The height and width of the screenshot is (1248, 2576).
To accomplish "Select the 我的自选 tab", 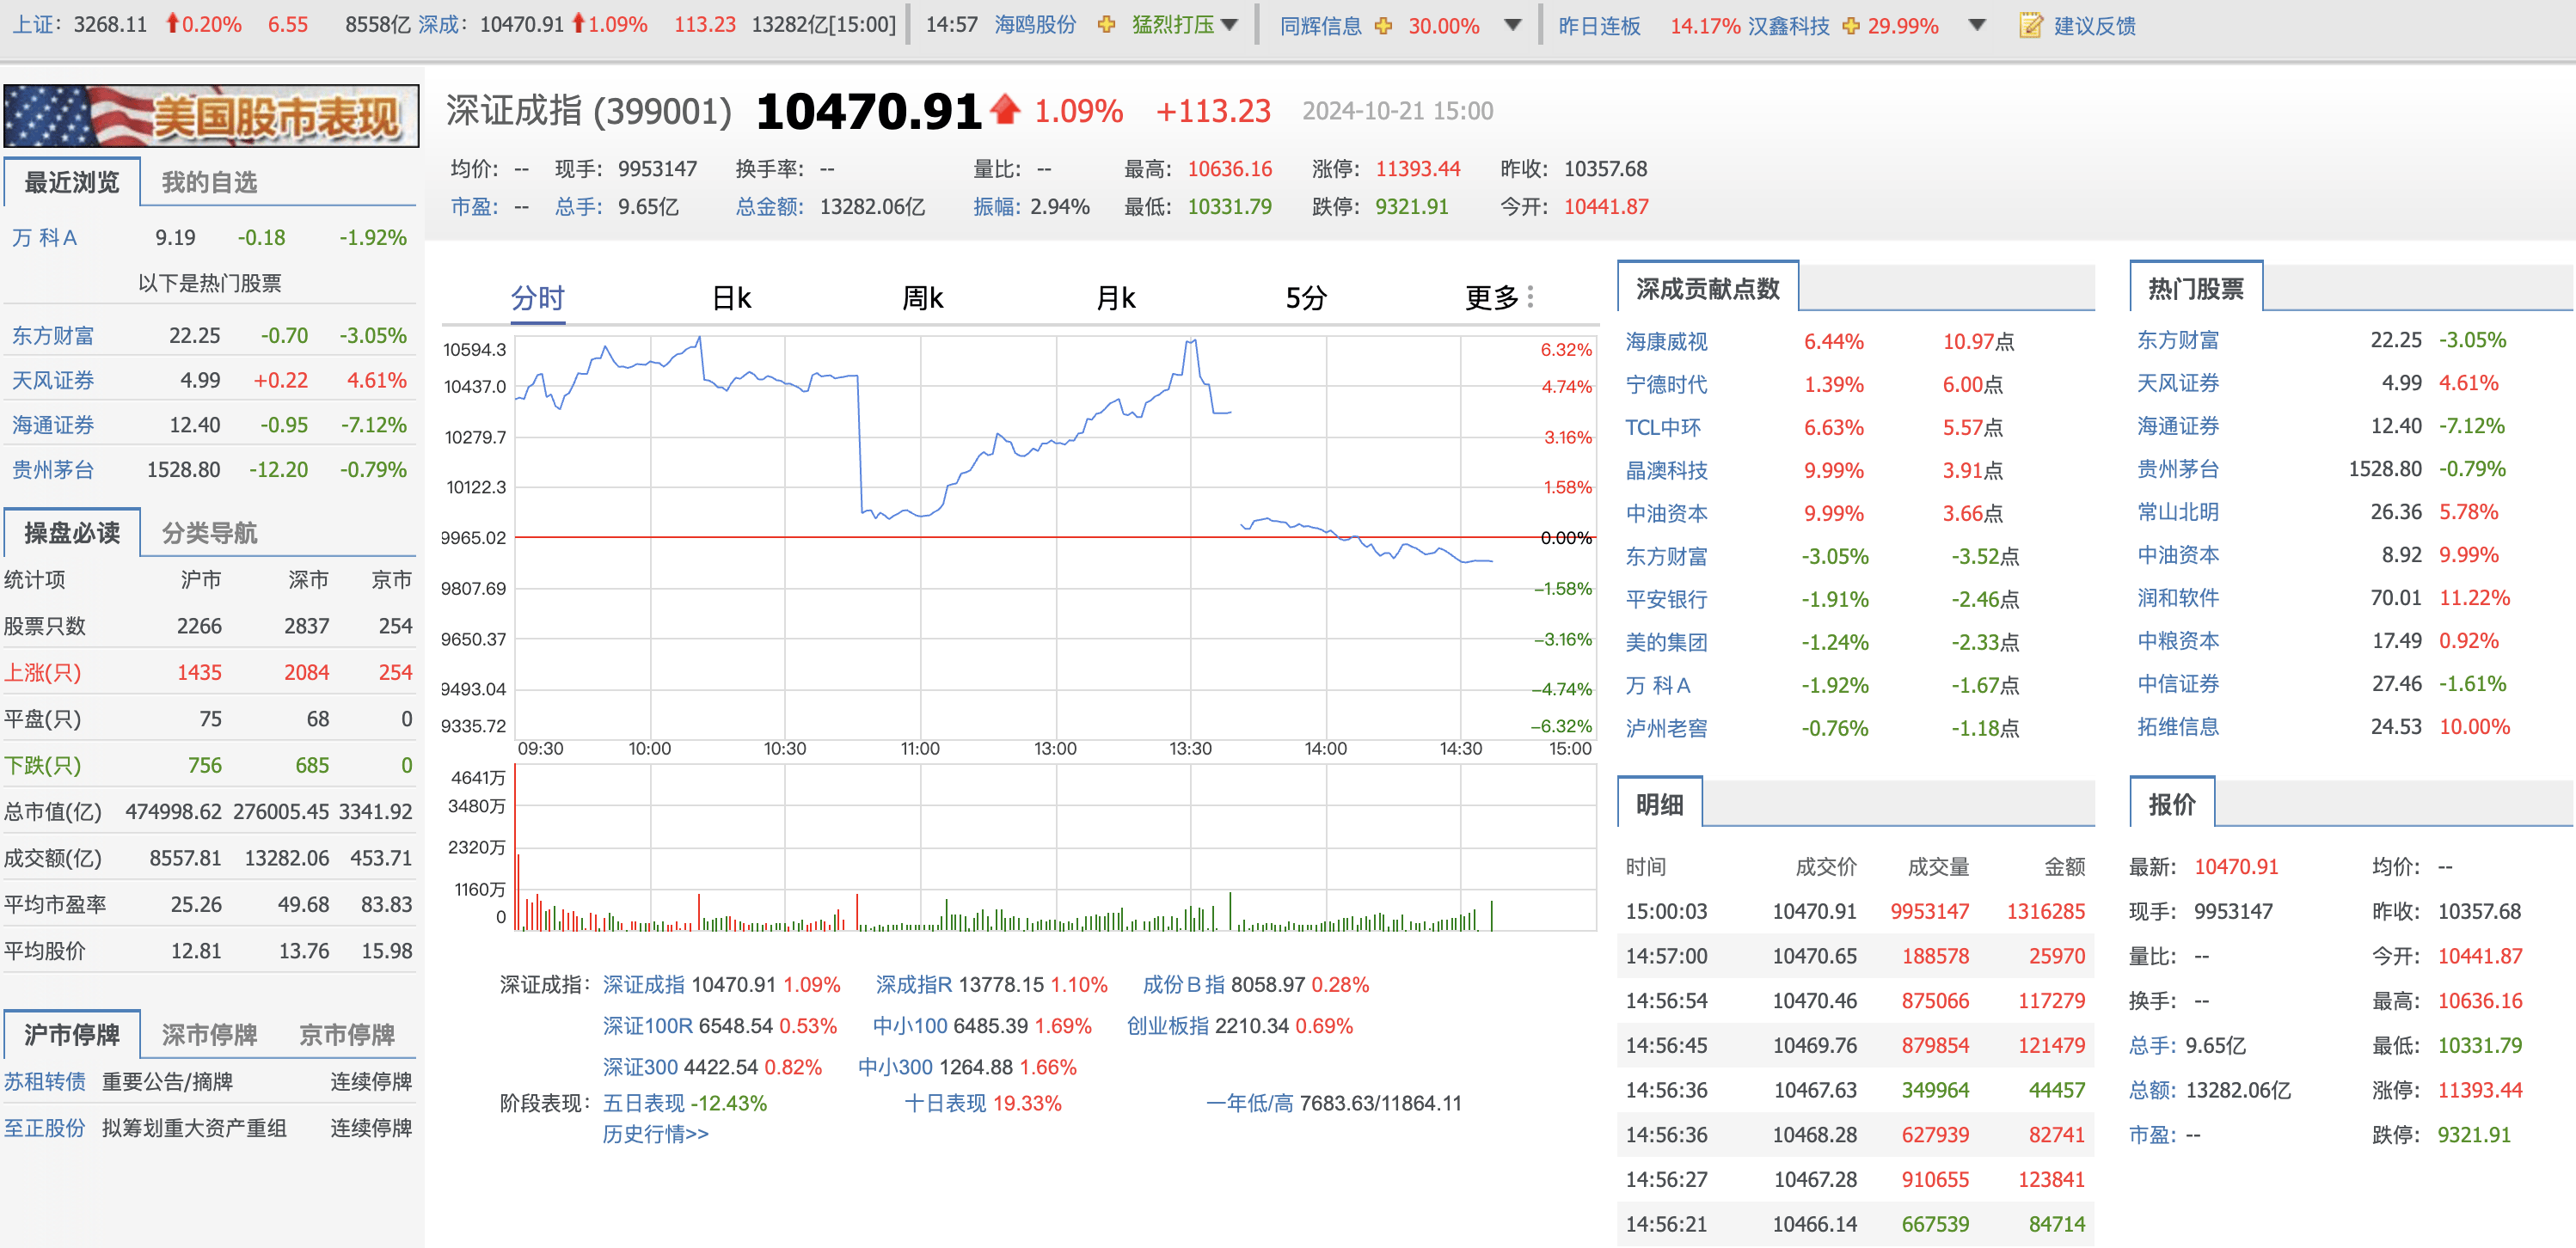I will (209, 182).
